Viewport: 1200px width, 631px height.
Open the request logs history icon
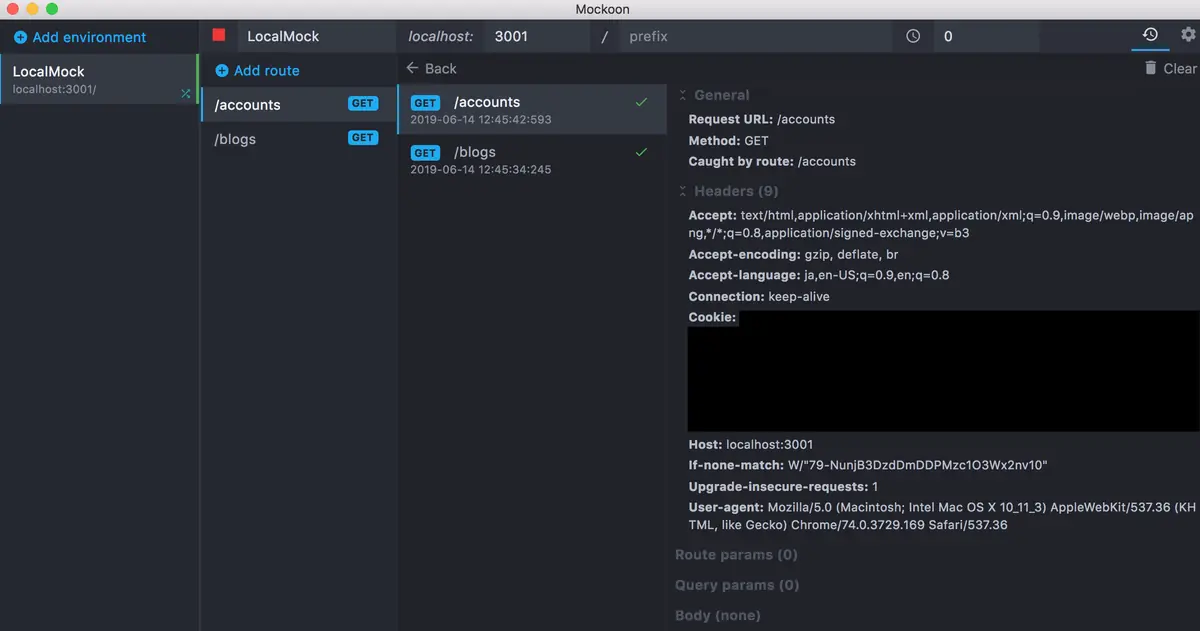click(1151, 35)
